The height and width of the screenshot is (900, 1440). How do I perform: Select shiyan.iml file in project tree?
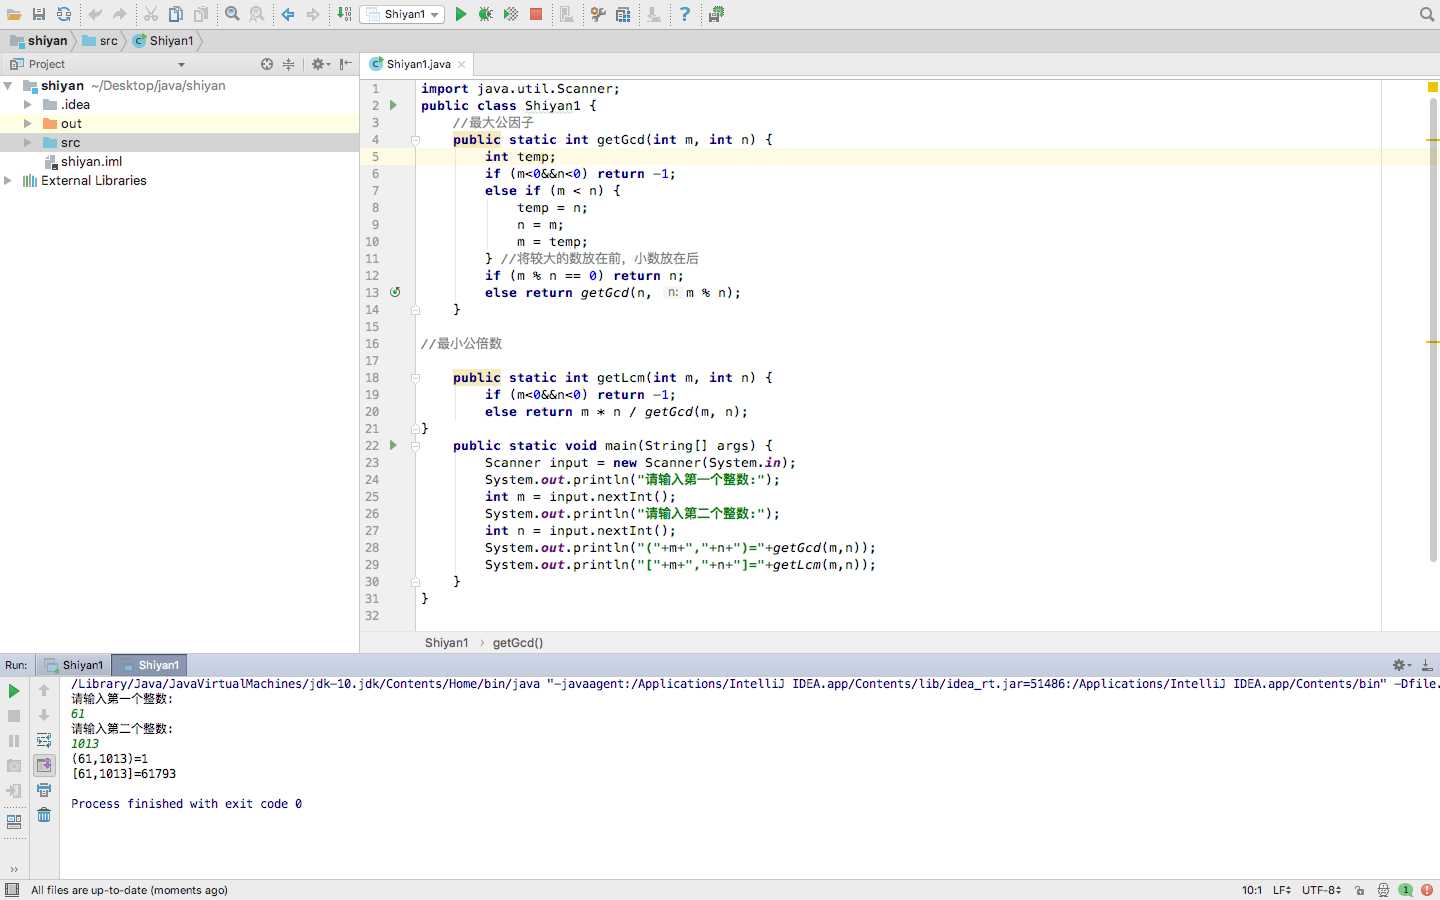83,162
